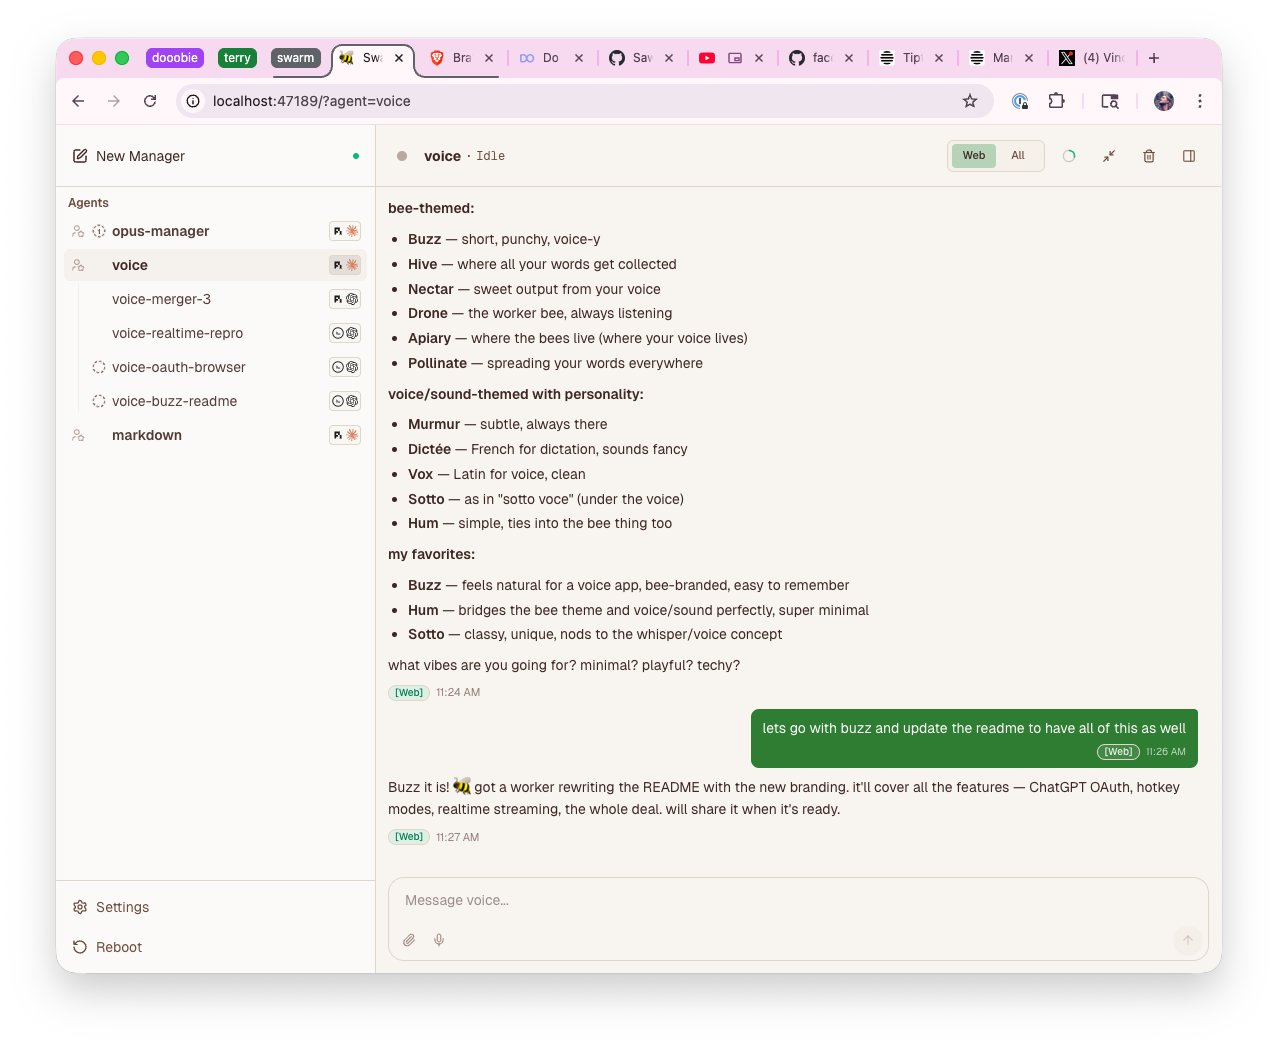Image resolution: width=1278 pixels, height=1047 pixels.
Task: Send the message with the arrow button
Action: pyautogui.click(x=1187, y=940)
